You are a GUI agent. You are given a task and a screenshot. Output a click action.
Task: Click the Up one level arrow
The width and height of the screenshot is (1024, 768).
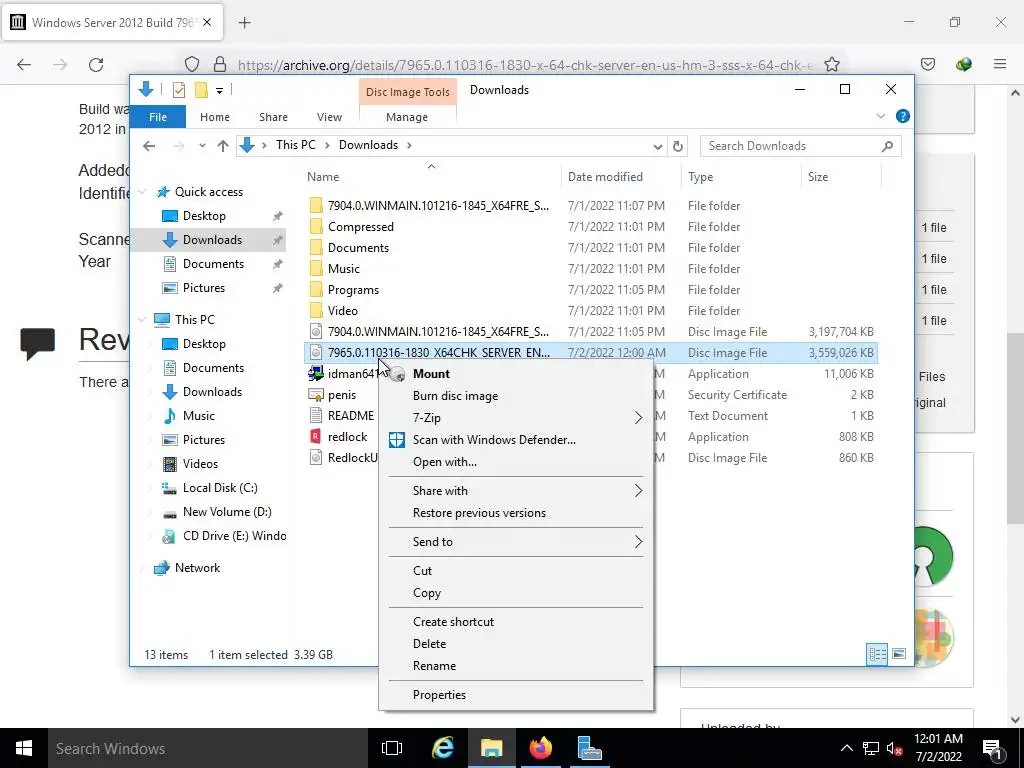click(x=223, y=146)
